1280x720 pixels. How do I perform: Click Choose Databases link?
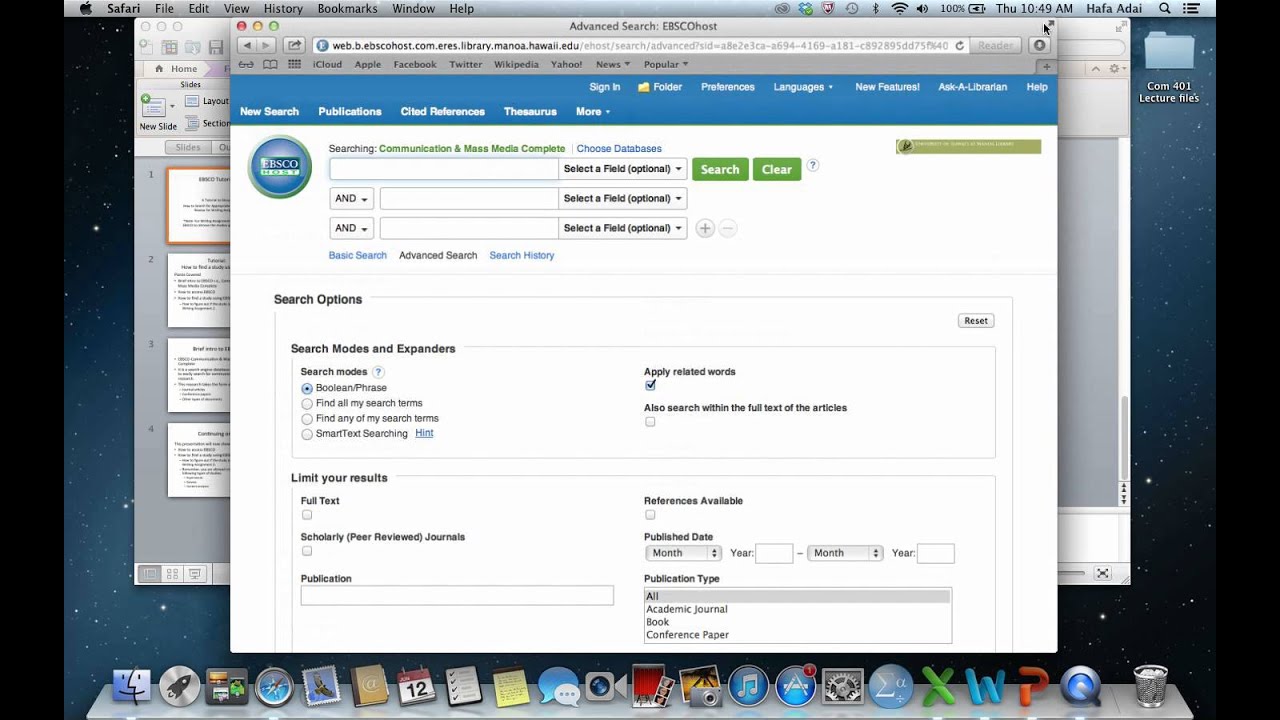click(619, 148)
